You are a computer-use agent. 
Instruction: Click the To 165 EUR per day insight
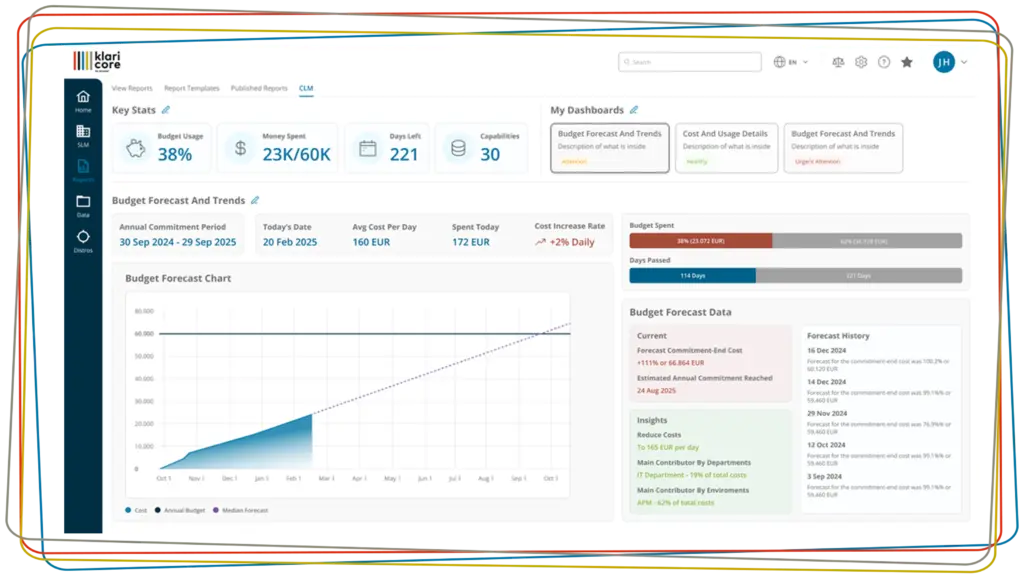[x=668, y=448]
